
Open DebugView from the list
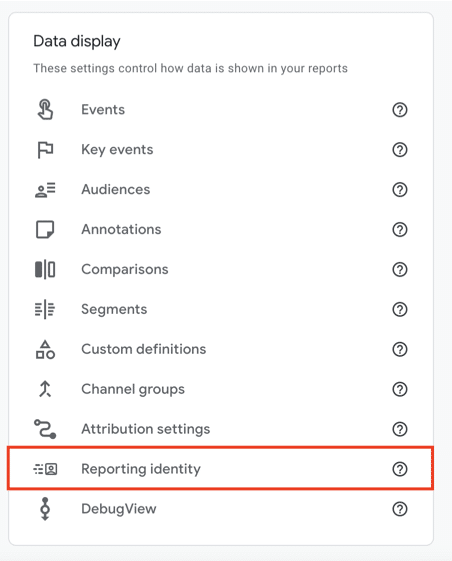pos(220,508)
